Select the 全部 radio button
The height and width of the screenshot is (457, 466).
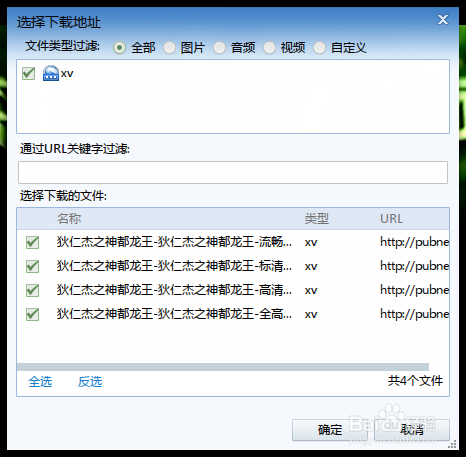pos(119,48)
